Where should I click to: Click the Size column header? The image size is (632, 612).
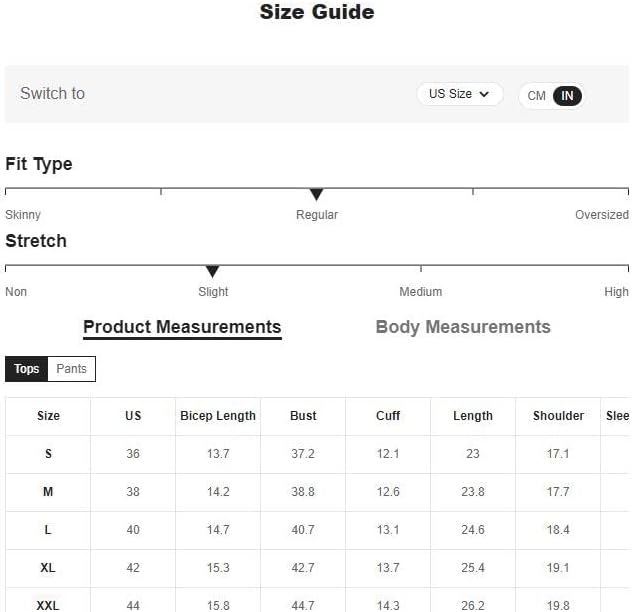(x=48, y=416)
